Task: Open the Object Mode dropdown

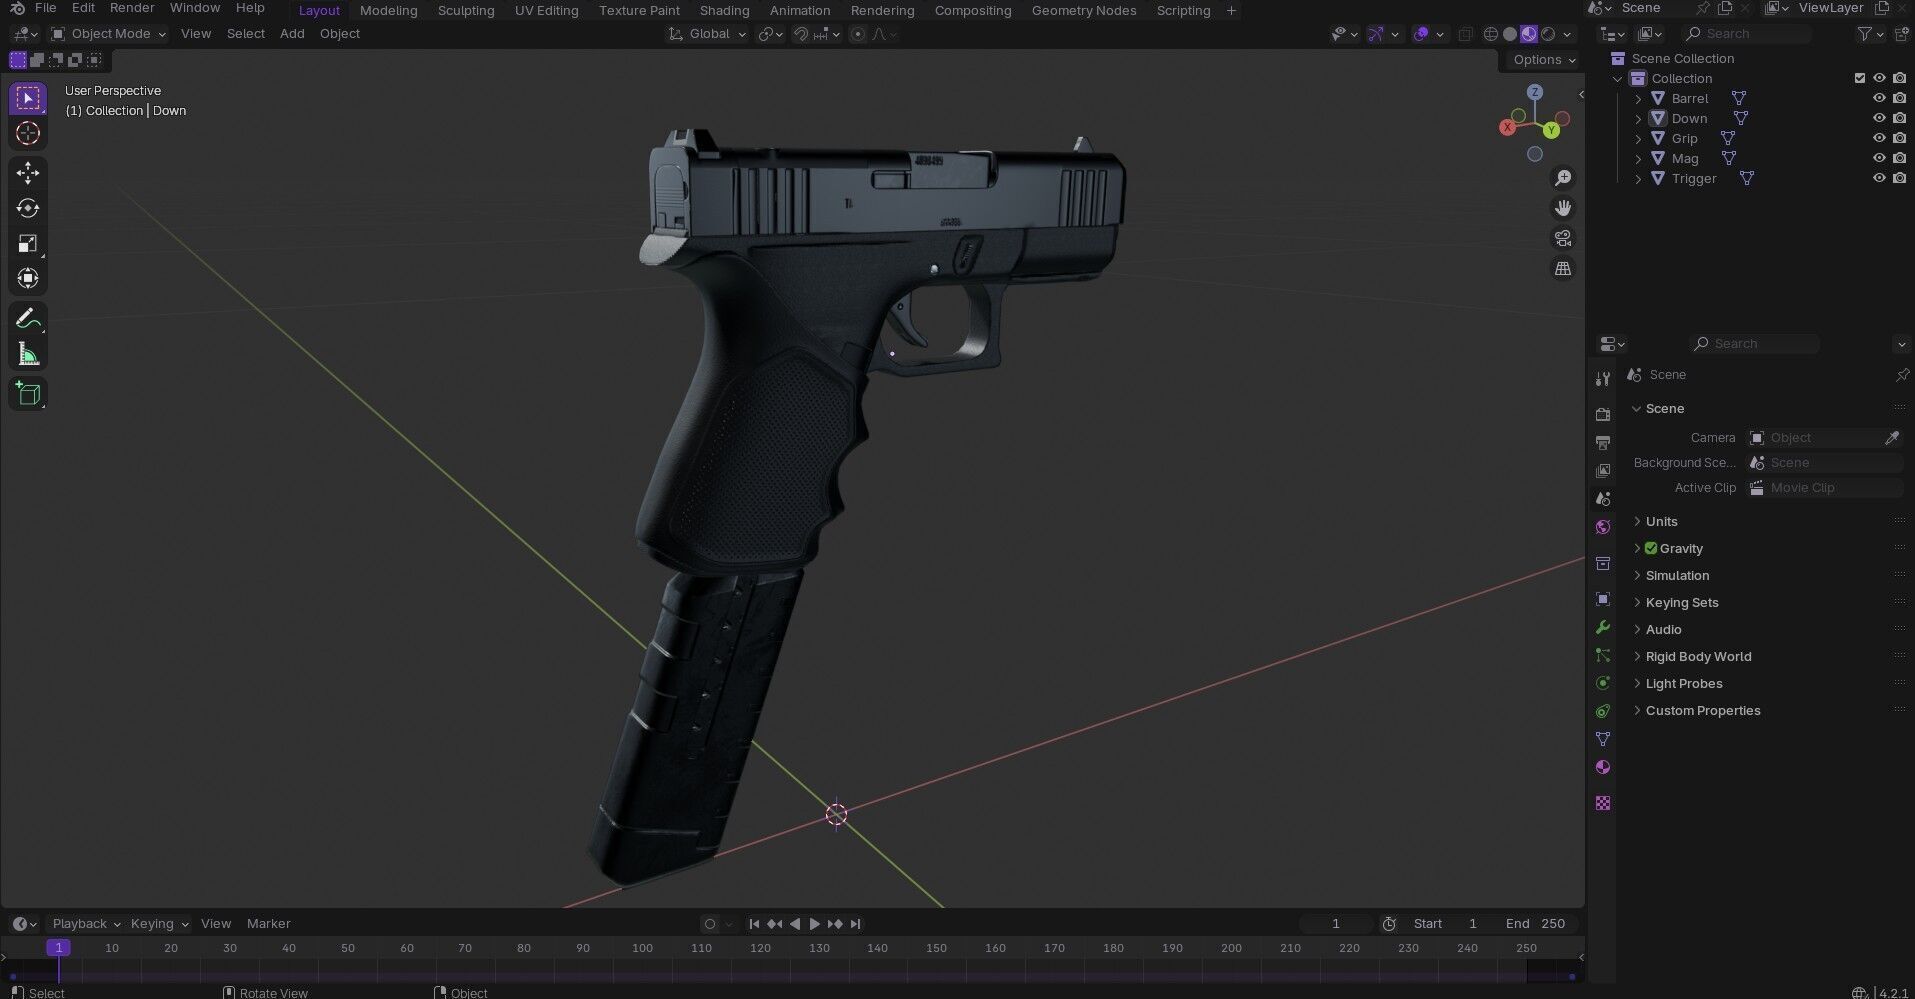Action: pos(108,34)
